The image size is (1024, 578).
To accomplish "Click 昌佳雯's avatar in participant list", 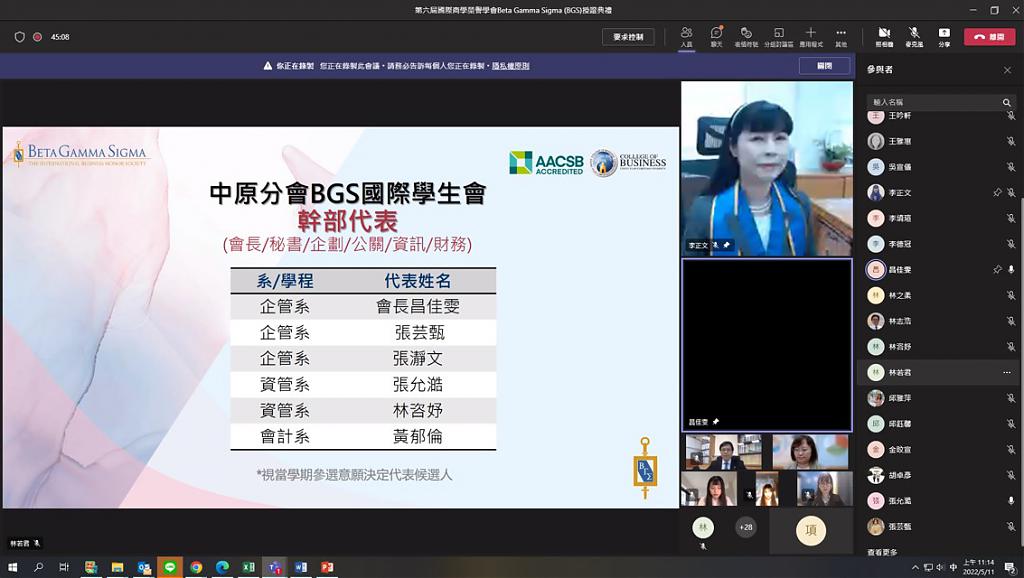I will [x=876, y=270].
